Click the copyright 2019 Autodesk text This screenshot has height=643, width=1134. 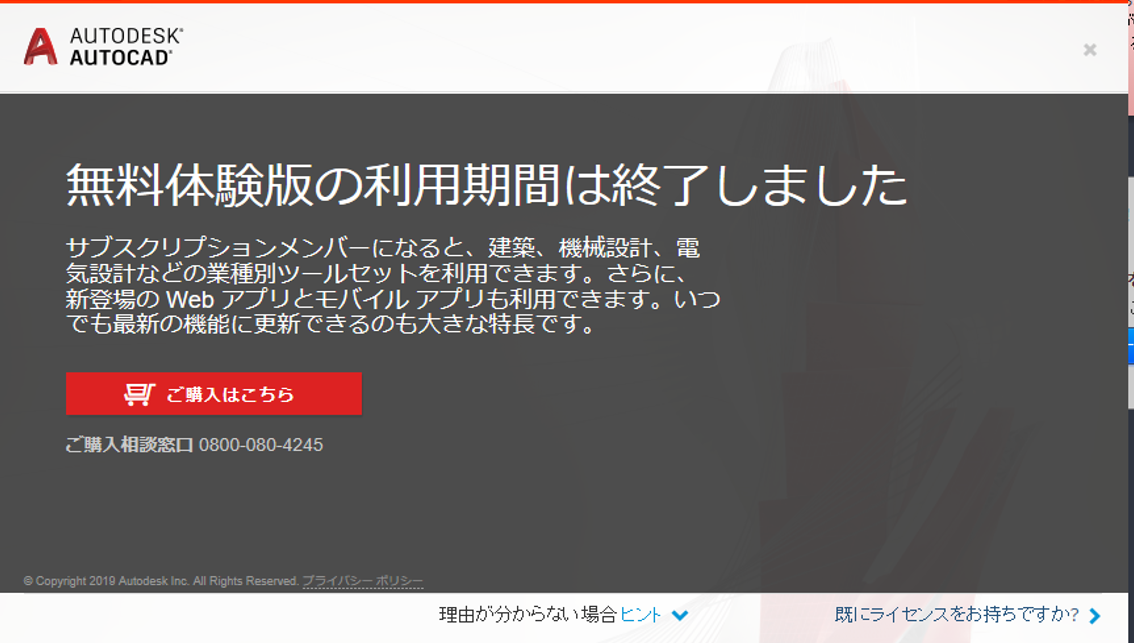pos(161,581)
